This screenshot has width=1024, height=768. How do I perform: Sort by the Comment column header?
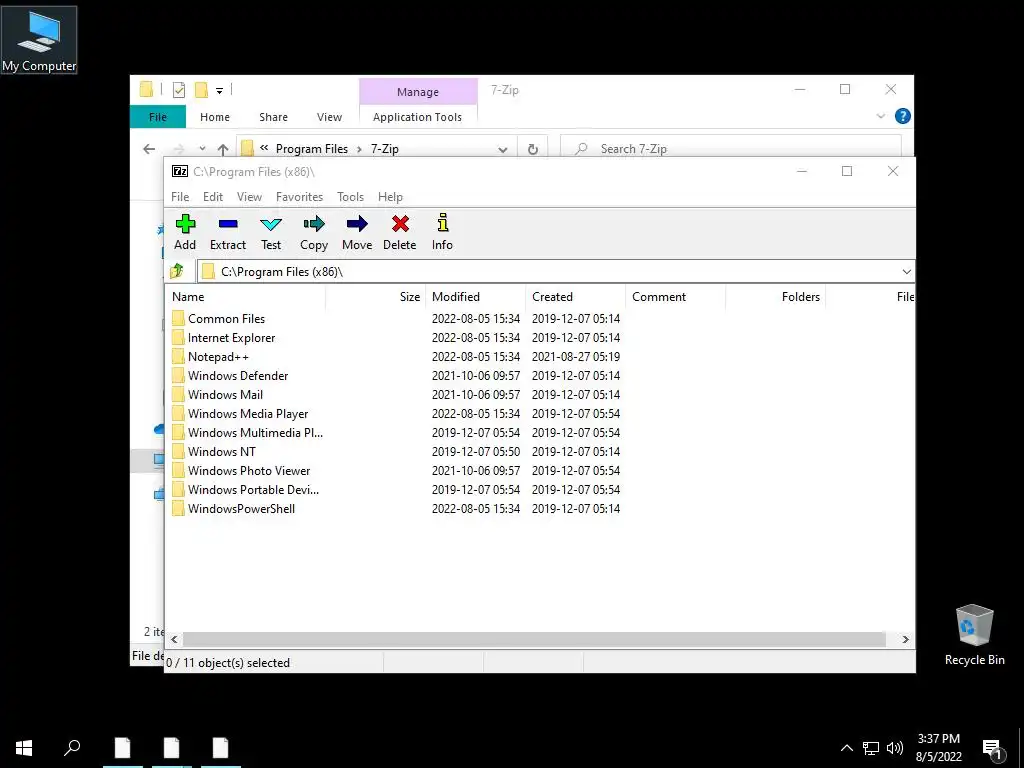(675, 296)
